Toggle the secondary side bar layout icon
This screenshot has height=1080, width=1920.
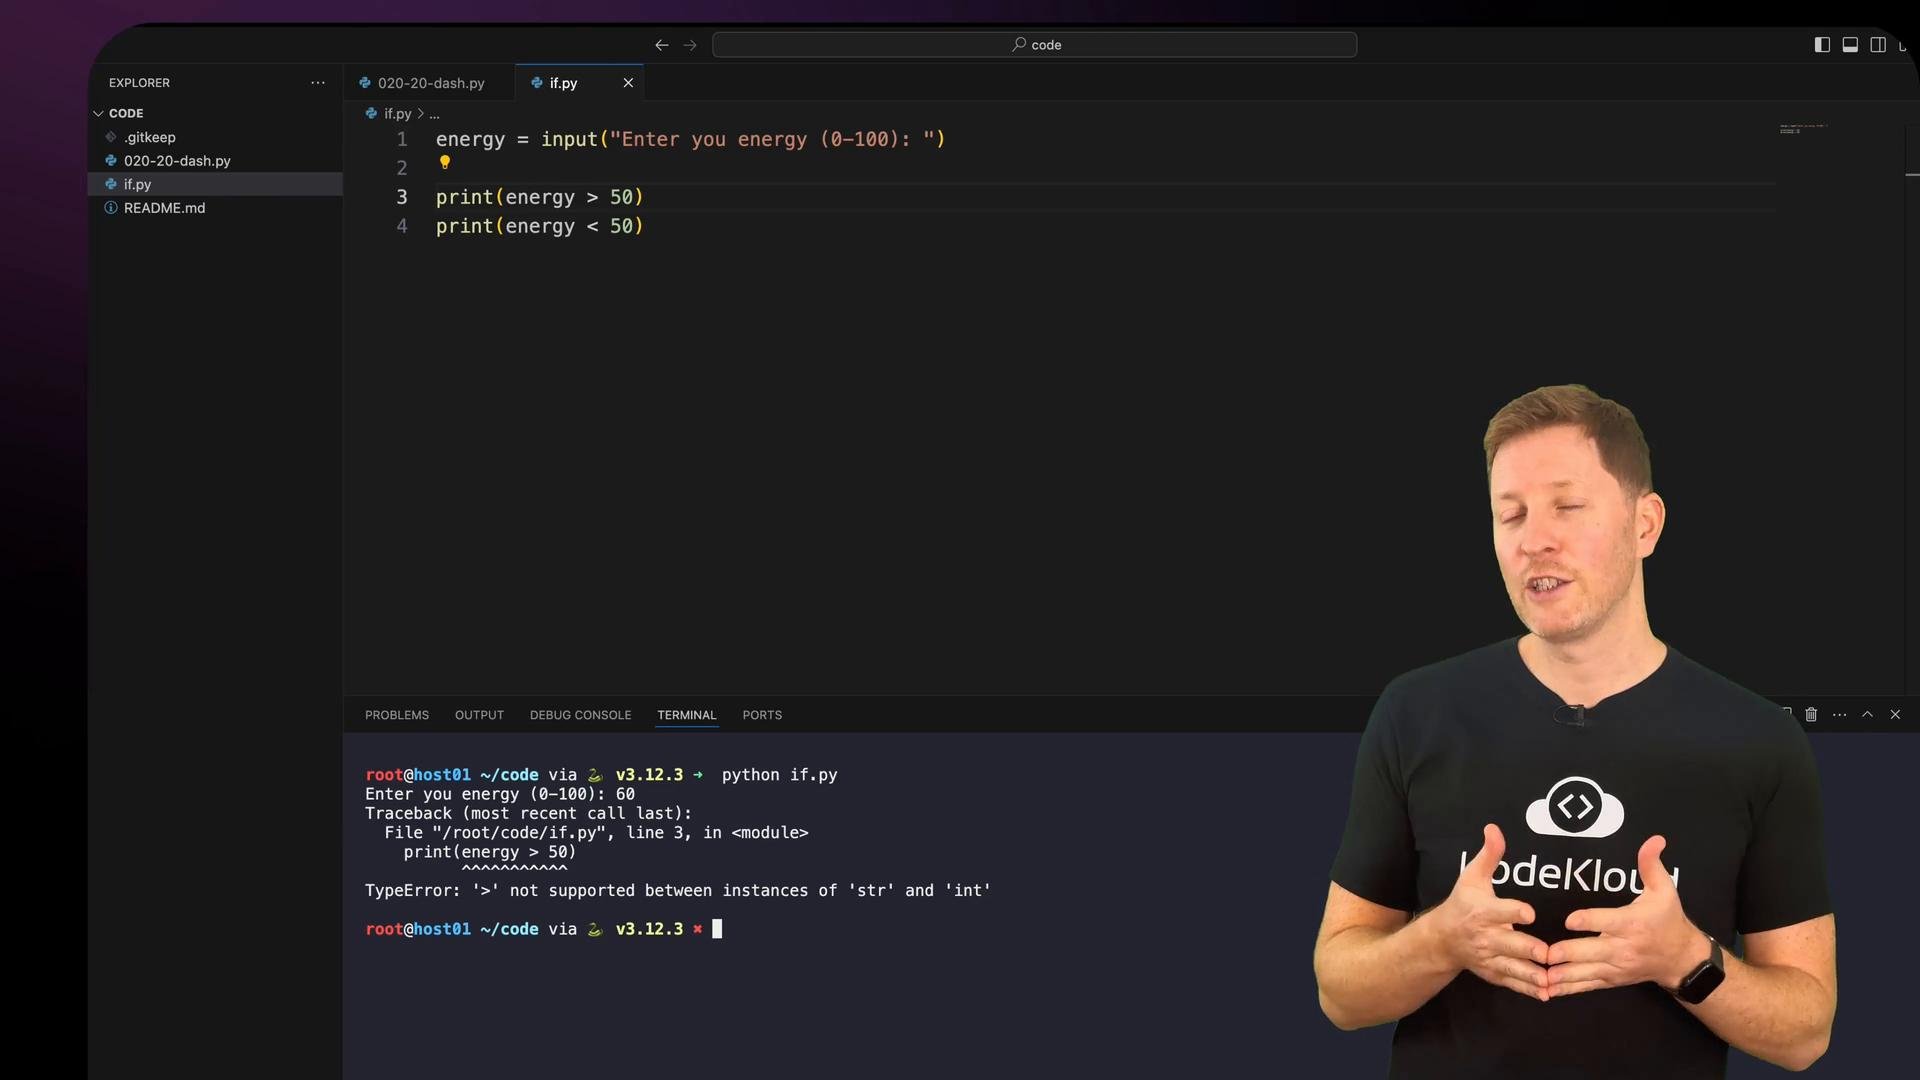1878,45
